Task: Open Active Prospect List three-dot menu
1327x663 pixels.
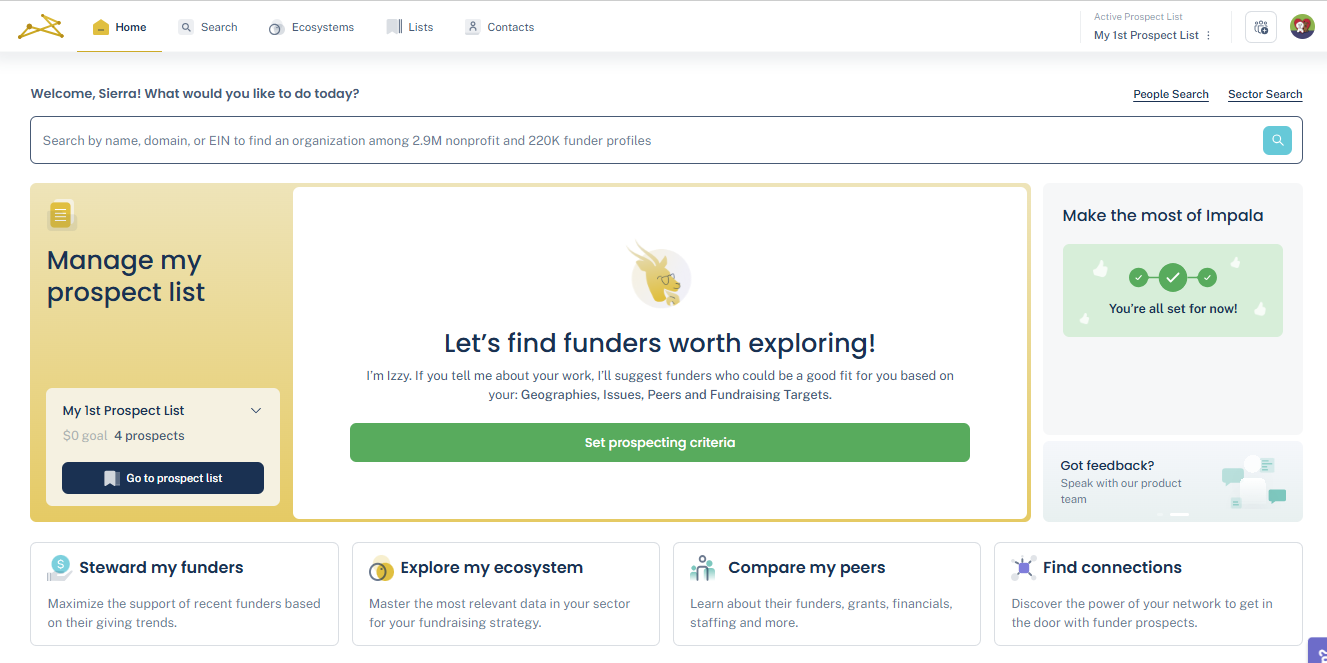Action: click(1208, 35)
